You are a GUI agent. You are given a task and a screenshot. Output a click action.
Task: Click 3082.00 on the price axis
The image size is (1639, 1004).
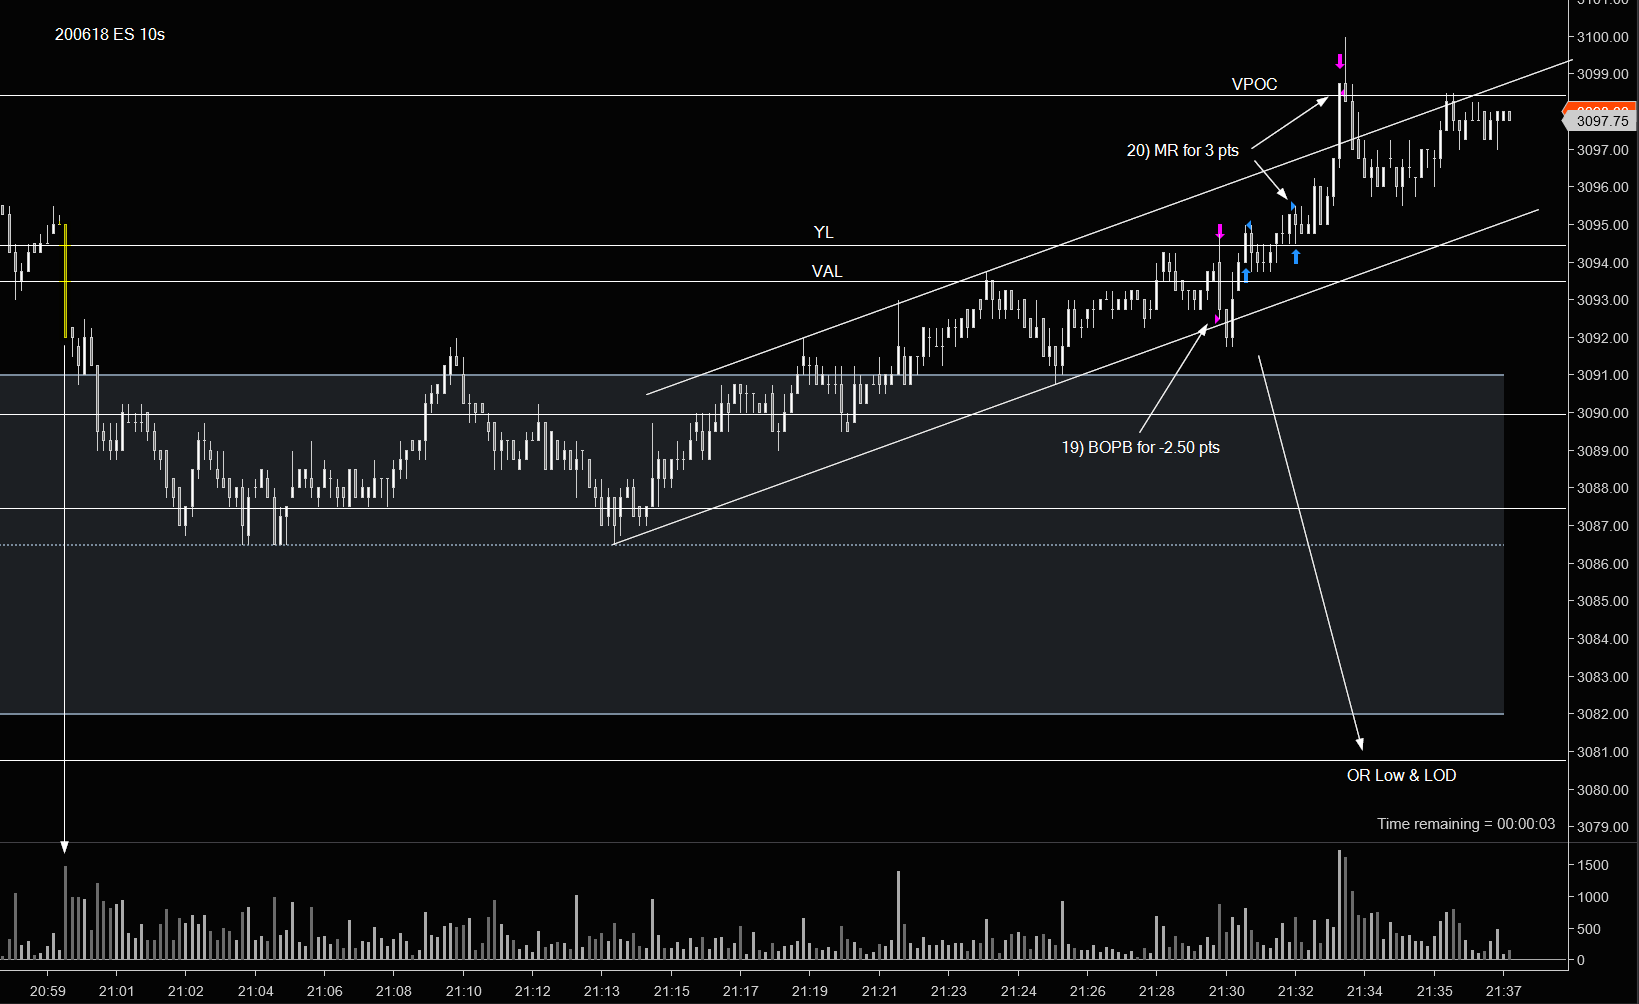click(x=1603, y=714)
